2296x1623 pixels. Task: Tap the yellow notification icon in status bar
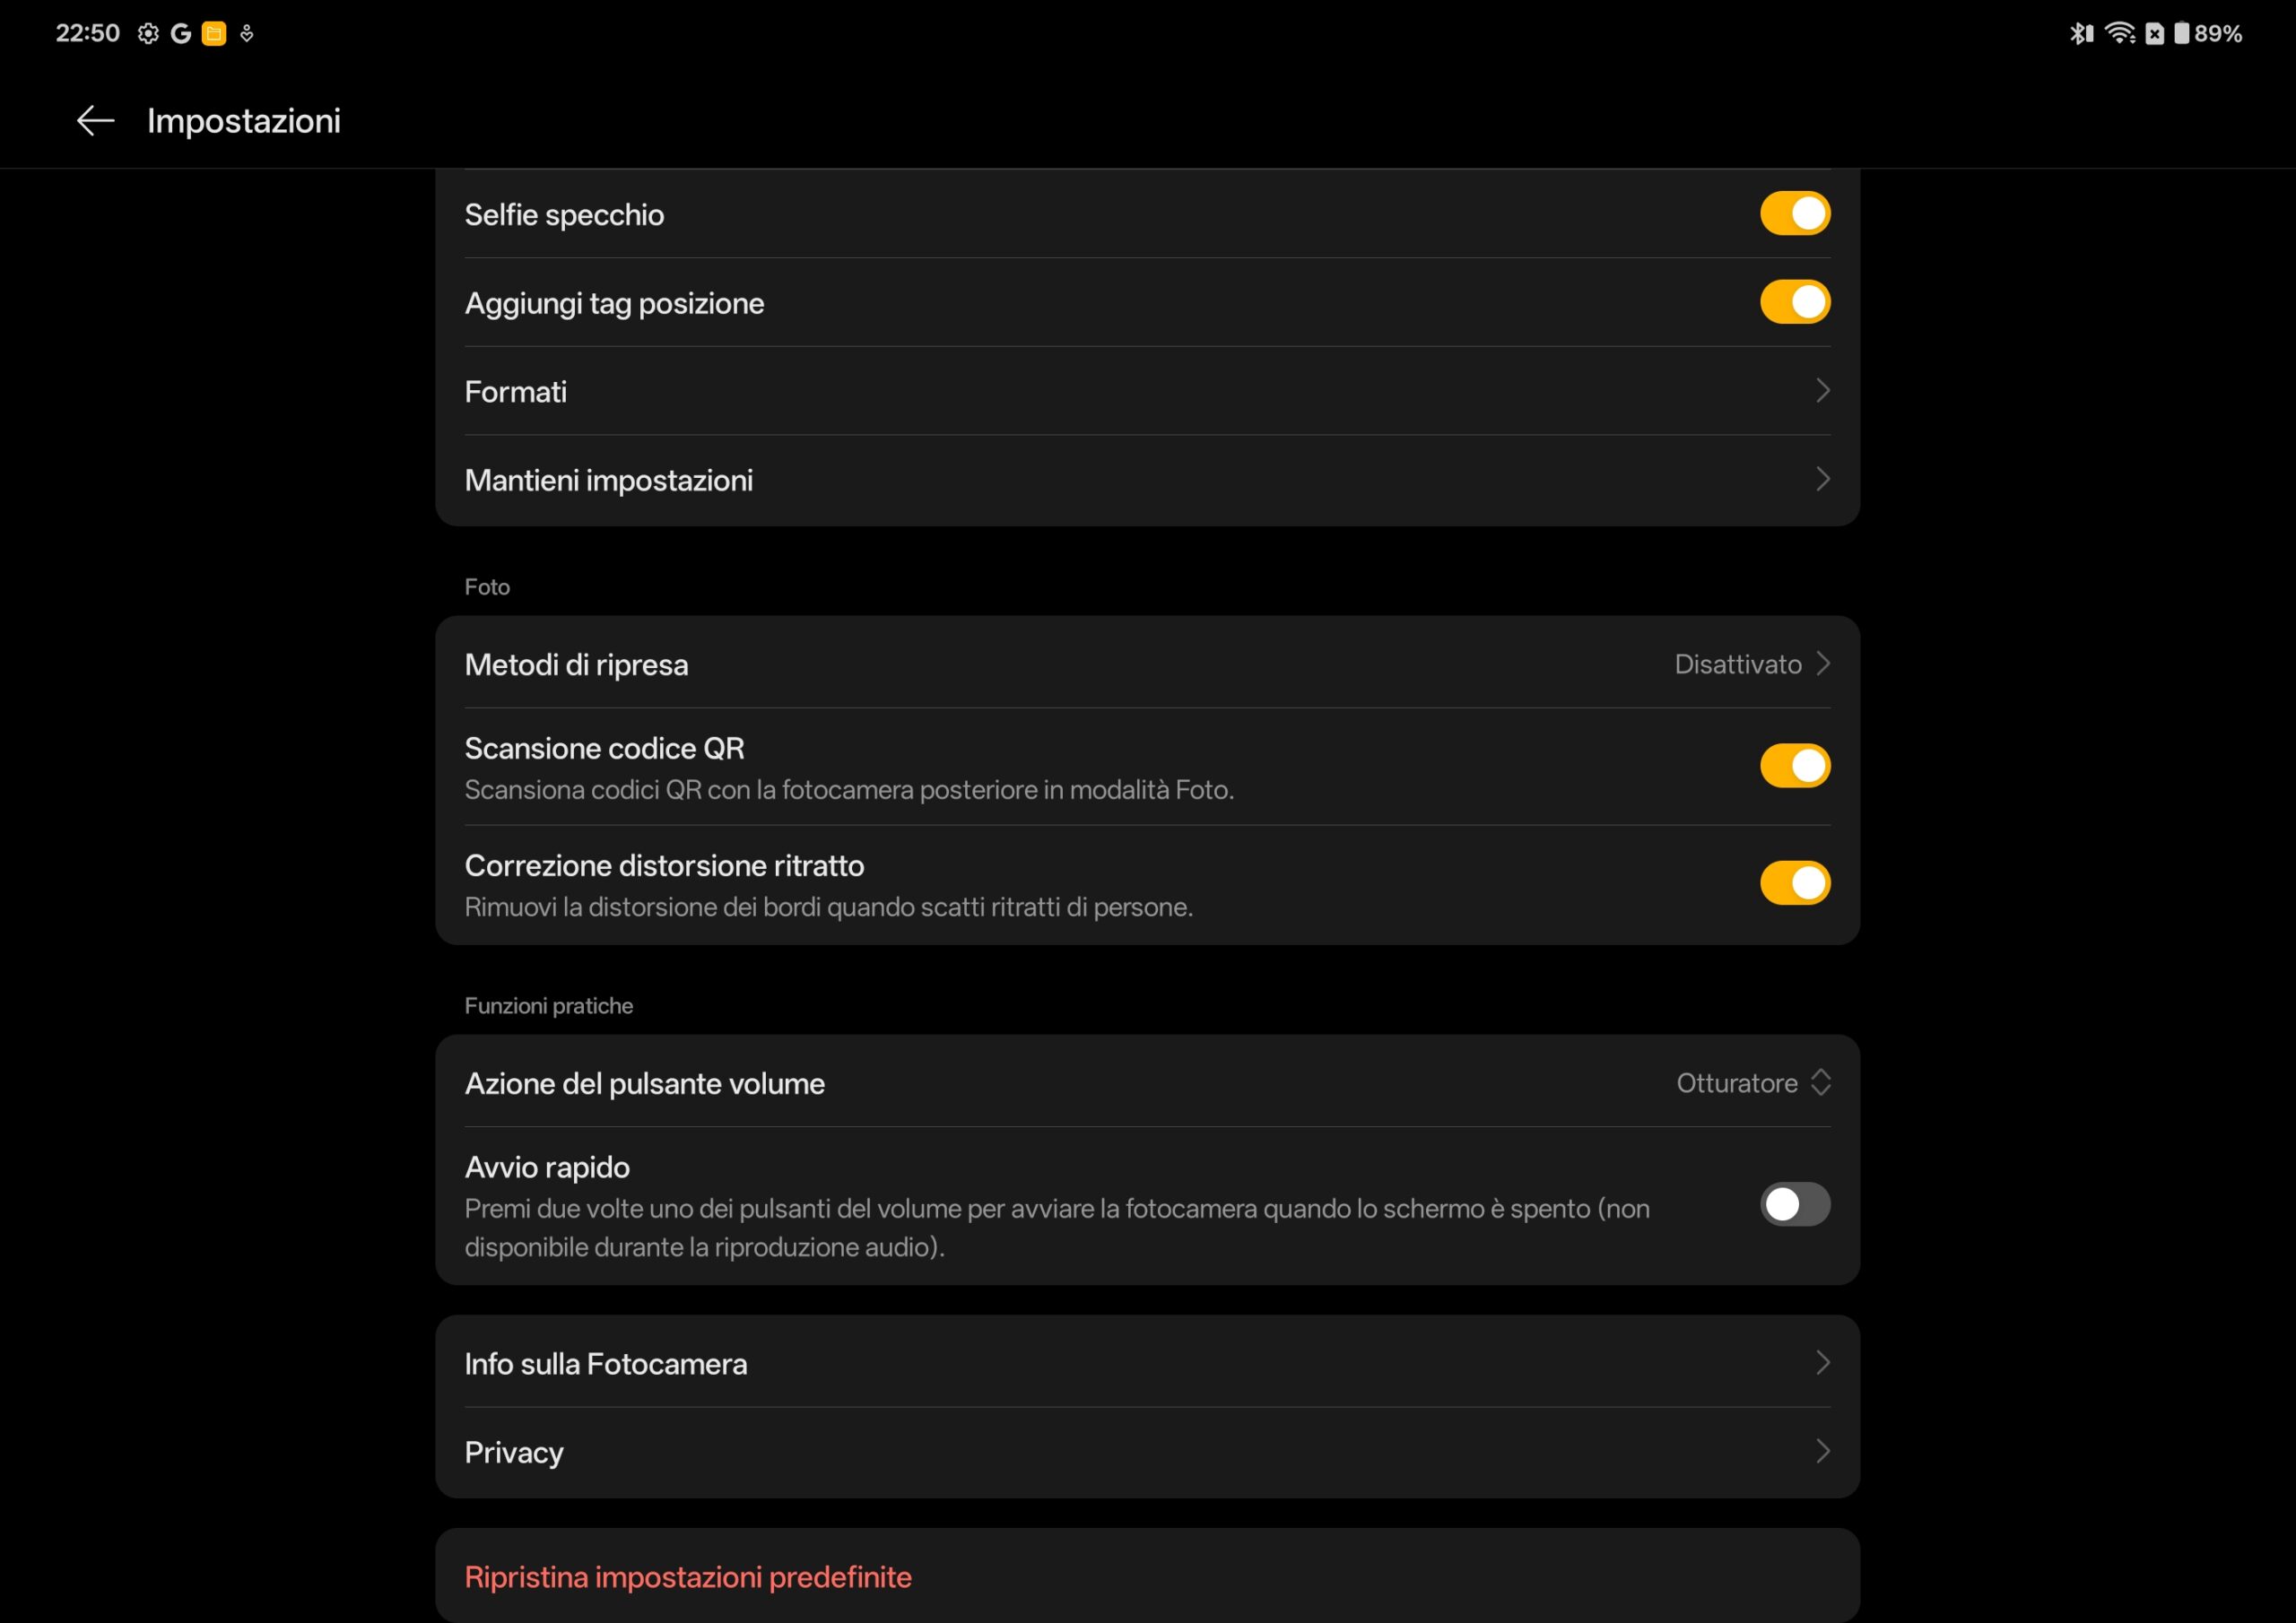click(x=214, y=34)
